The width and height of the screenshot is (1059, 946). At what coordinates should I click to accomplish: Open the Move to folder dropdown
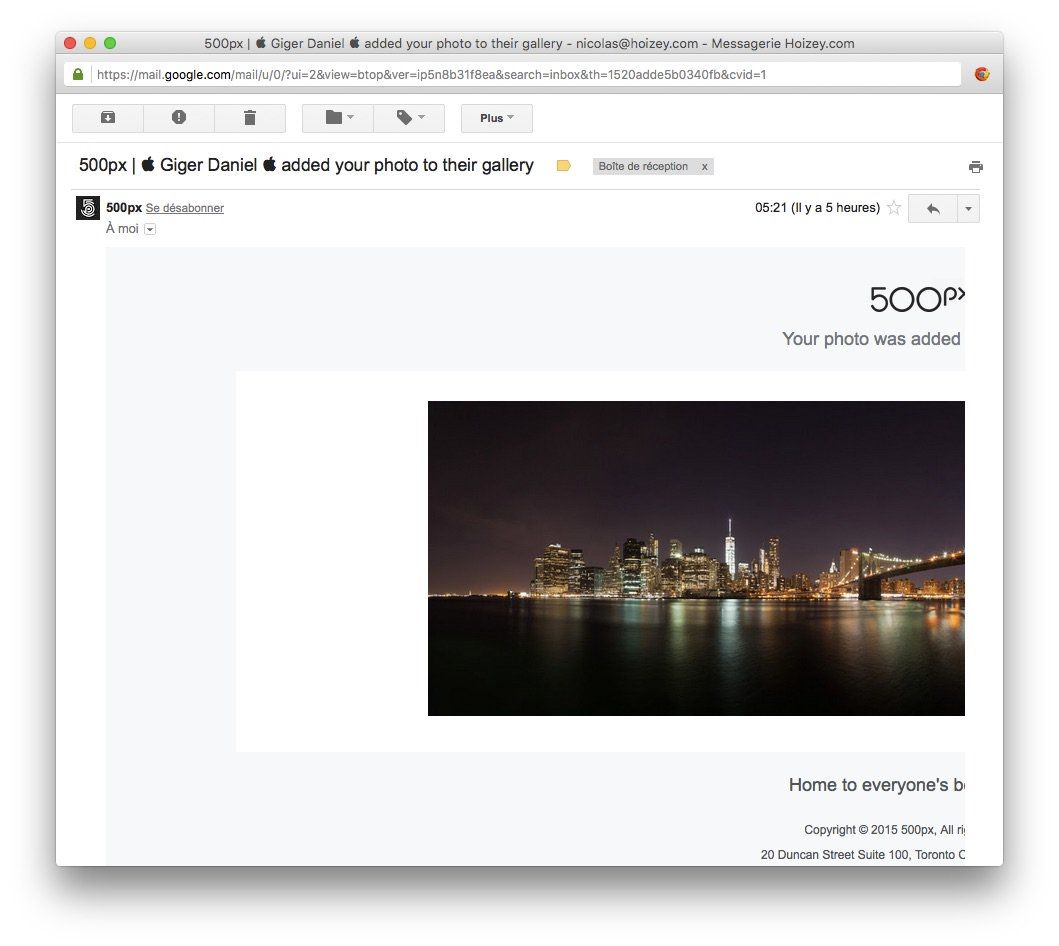point(338,118)
